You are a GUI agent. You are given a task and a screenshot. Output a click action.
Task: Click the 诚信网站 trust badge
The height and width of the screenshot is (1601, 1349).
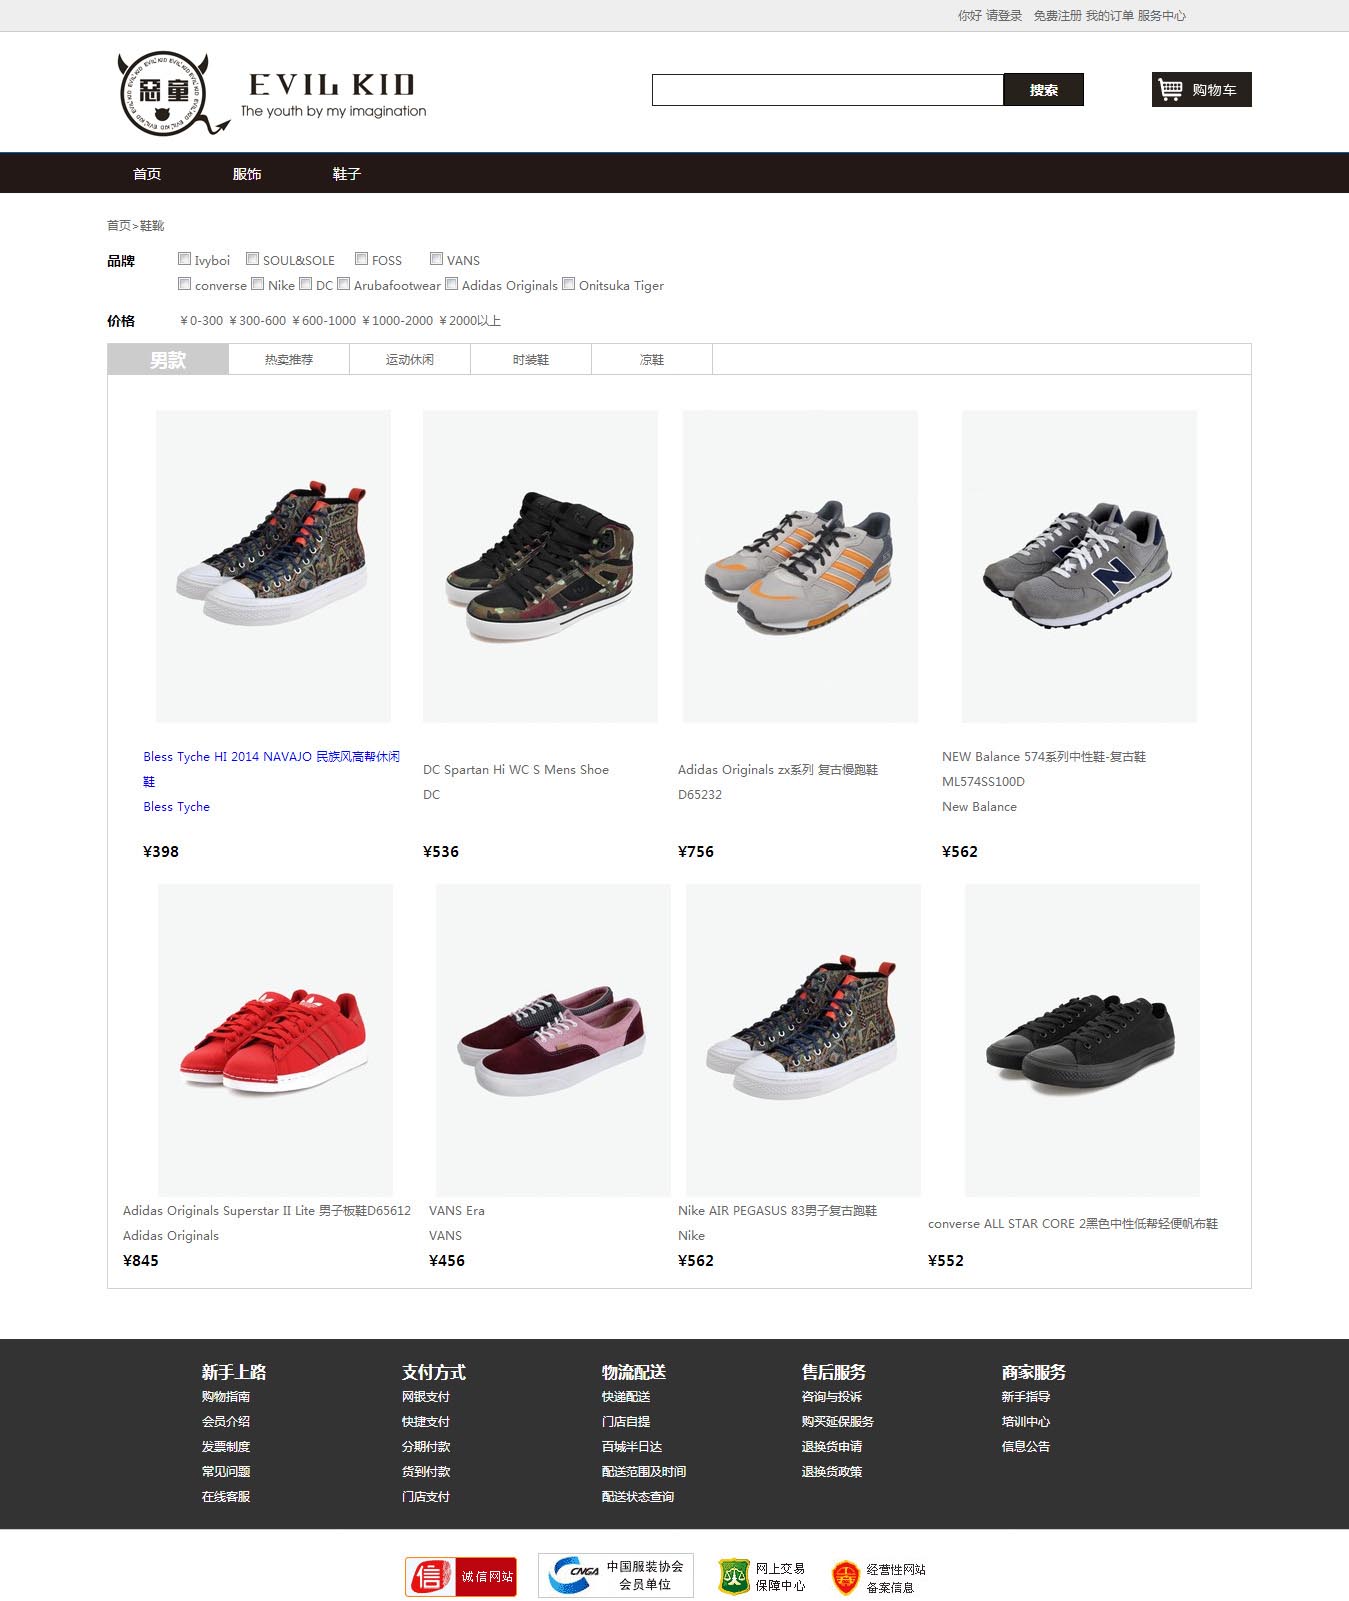(x=461, y=1576)
